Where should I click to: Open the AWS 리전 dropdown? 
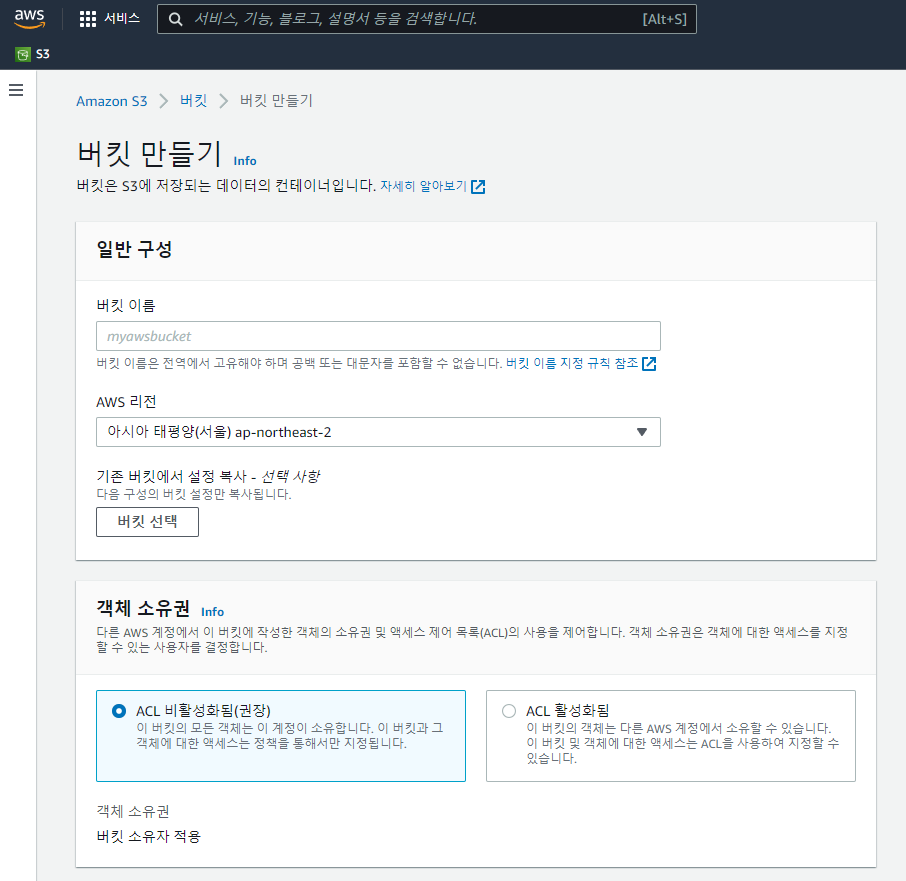pyautogui.click(x=378, y=432)
